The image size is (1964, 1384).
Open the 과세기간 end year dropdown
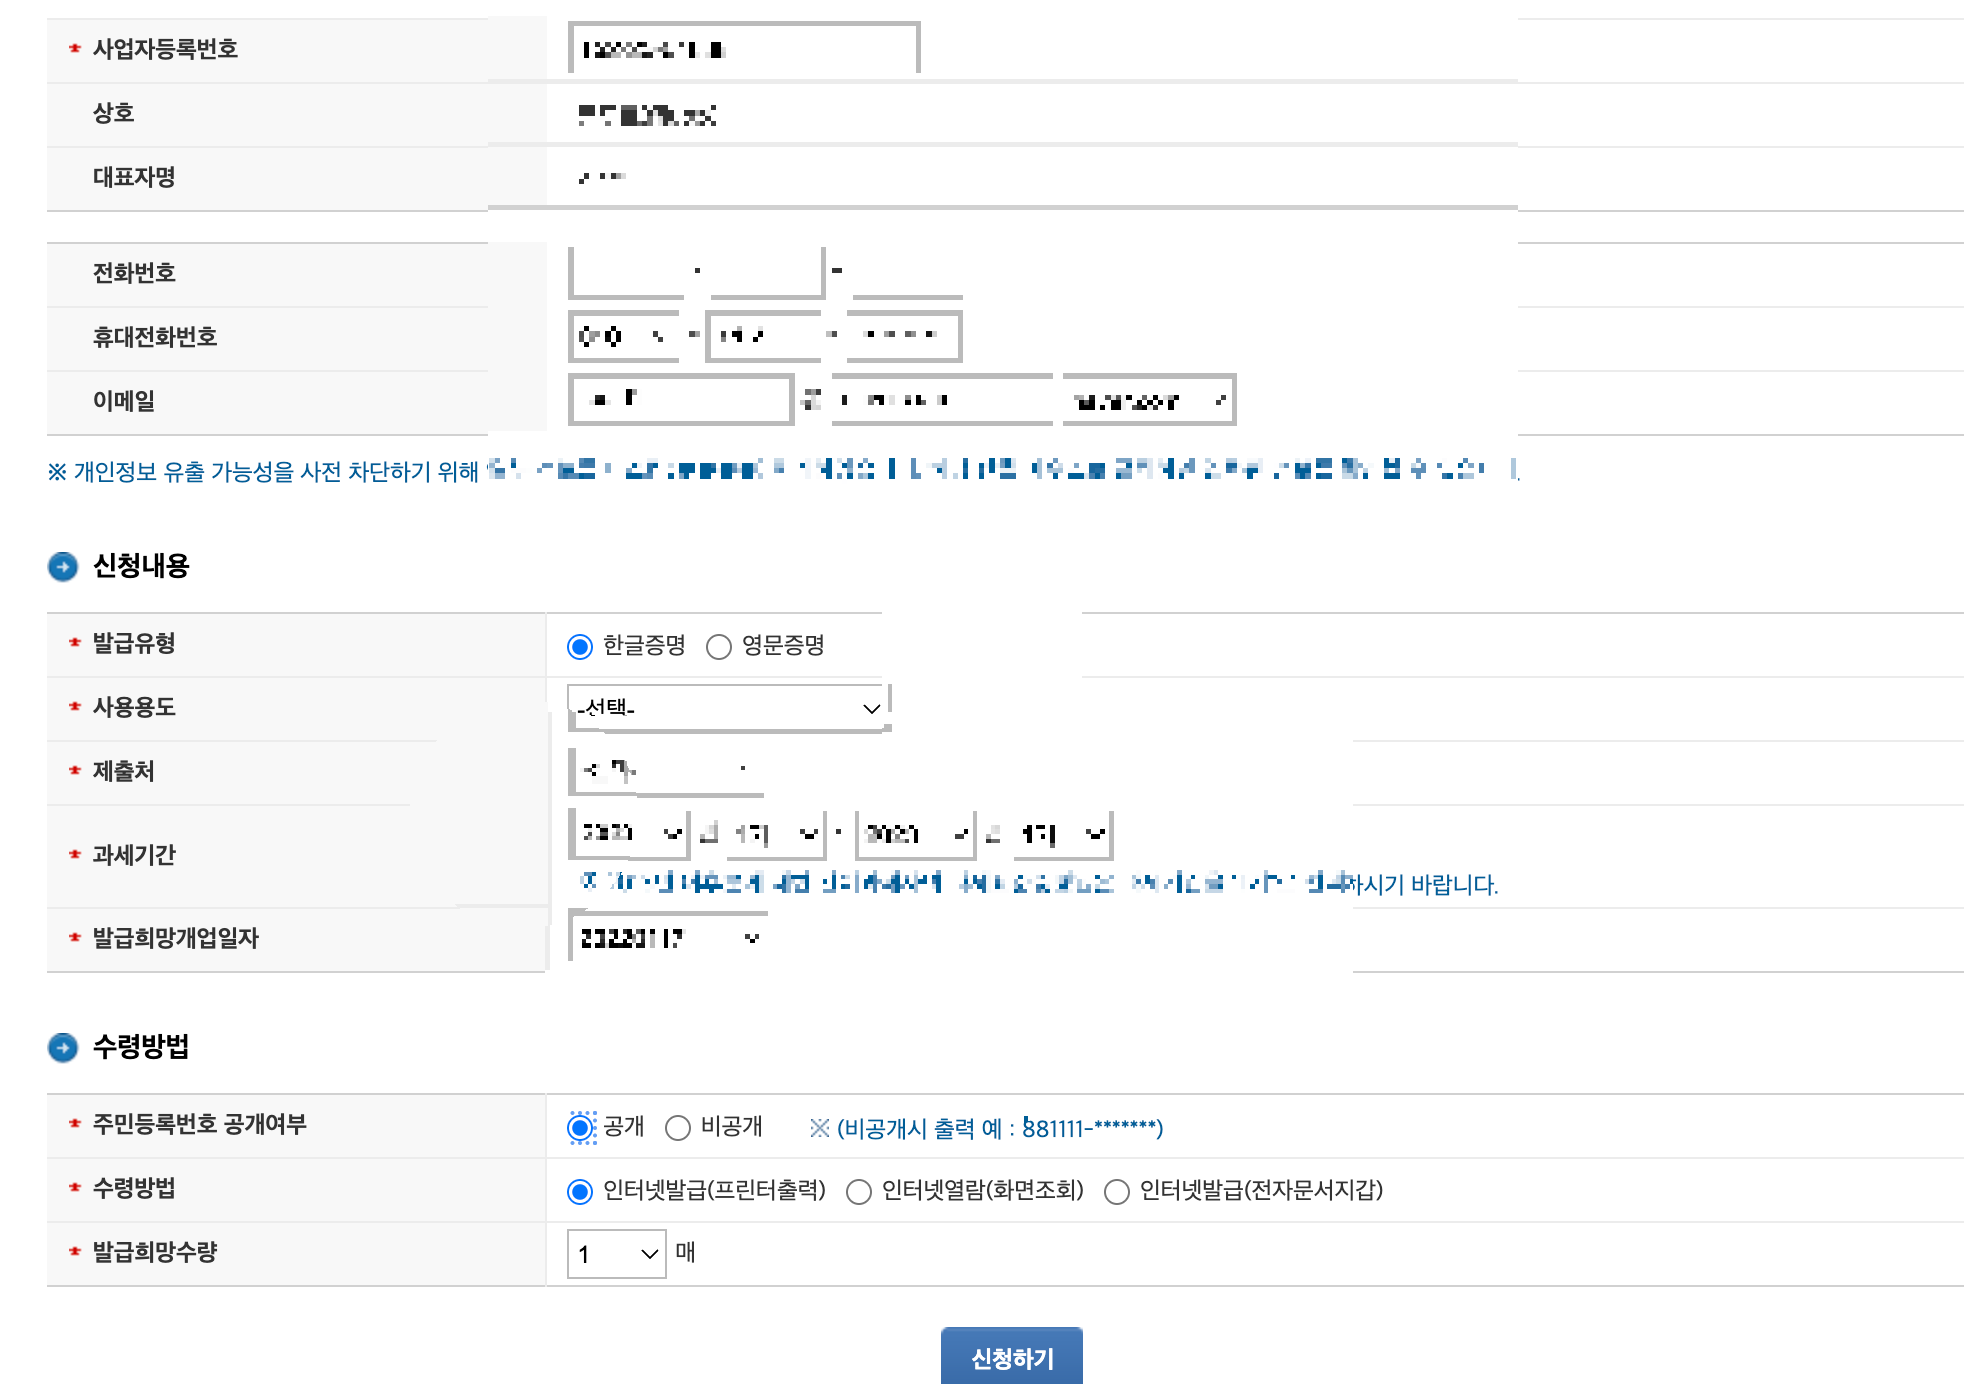pyautogui.click(x=915, y=834)
